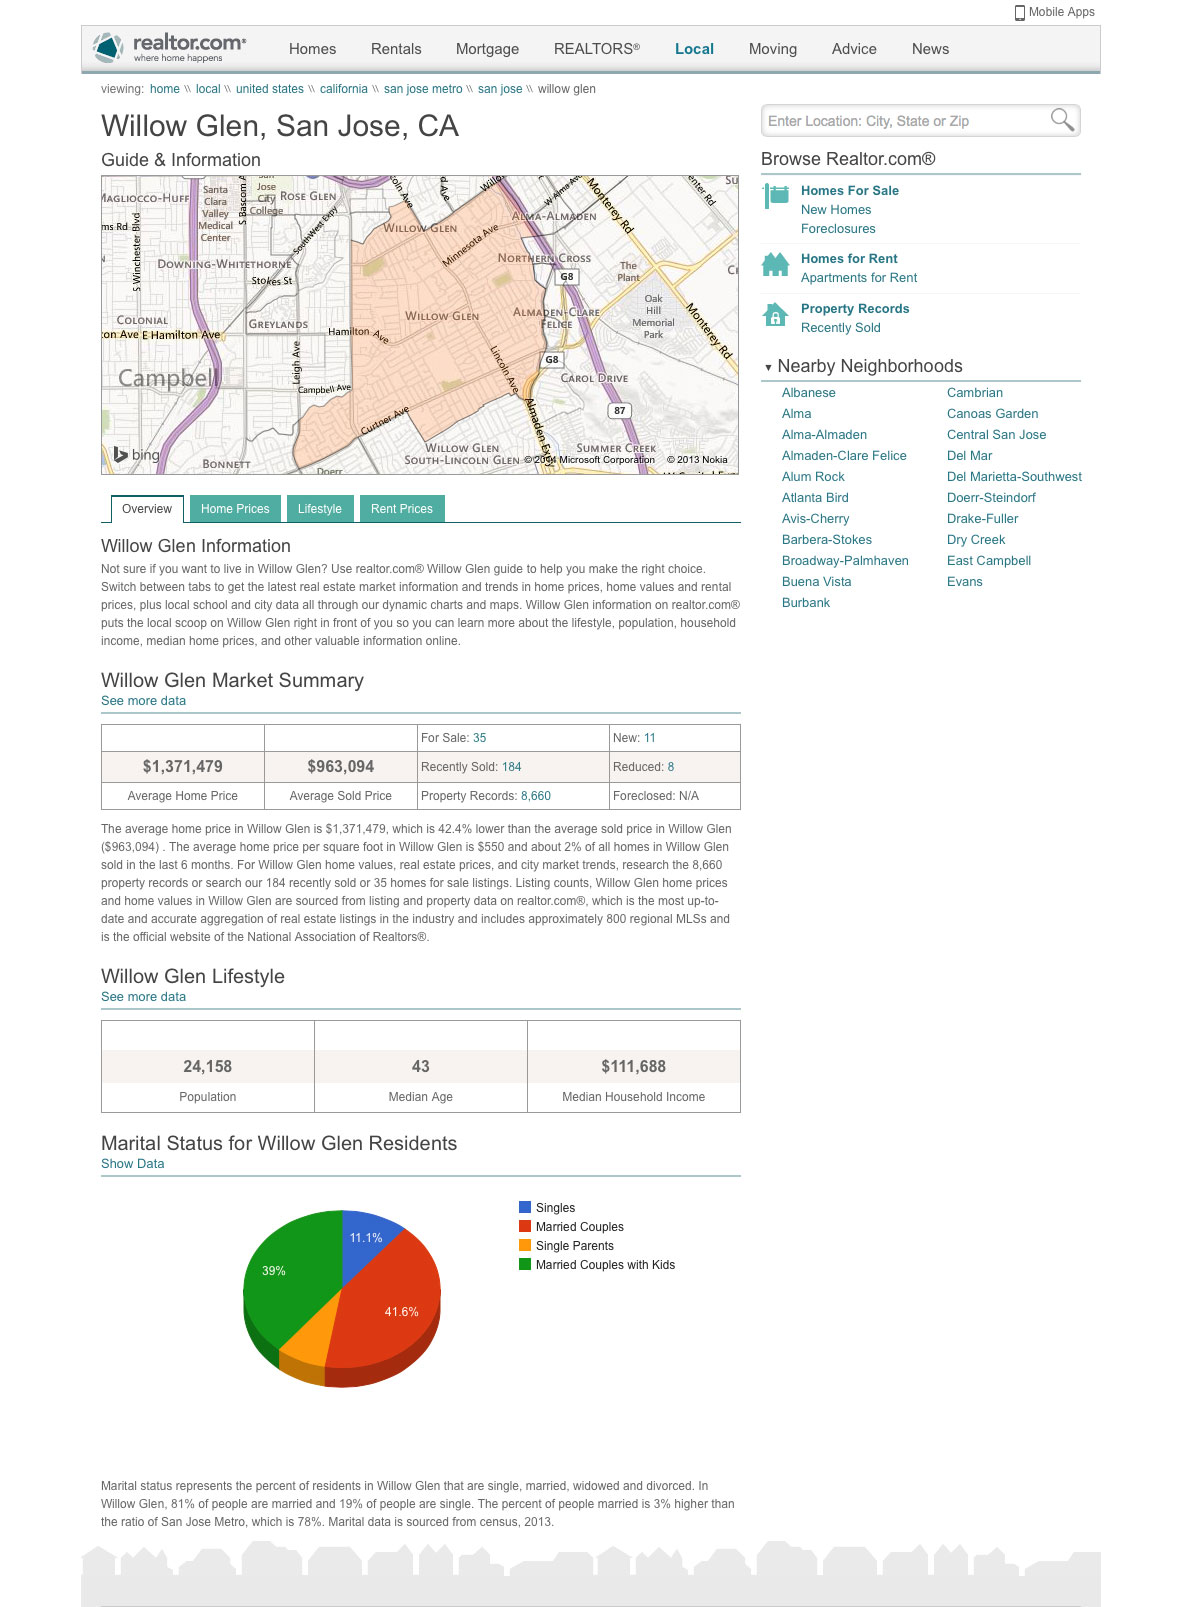Click the New listings count 11
The image size is (1182, 1607).
650,738
